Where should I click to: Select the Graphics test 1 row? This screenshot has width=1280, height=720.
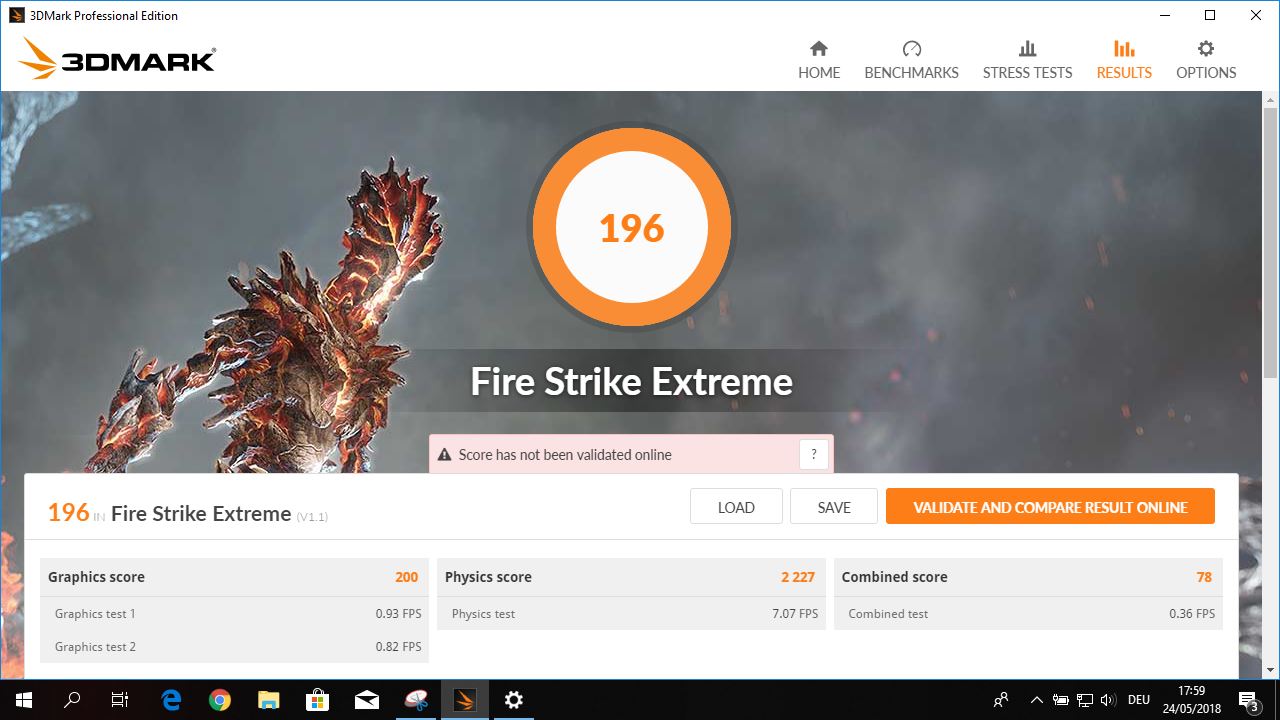click(234, 613)
